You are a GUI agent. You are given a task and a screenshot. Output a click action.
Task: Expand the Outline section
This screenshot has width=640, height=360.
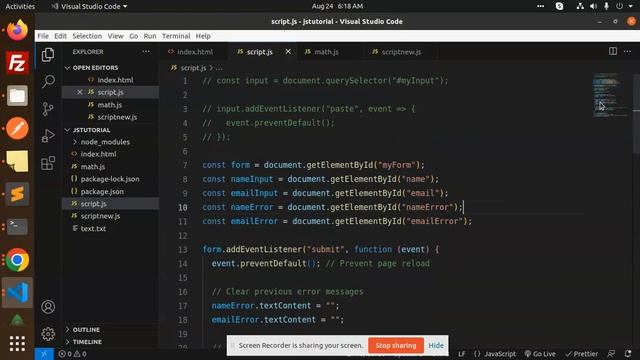[111, 329]
